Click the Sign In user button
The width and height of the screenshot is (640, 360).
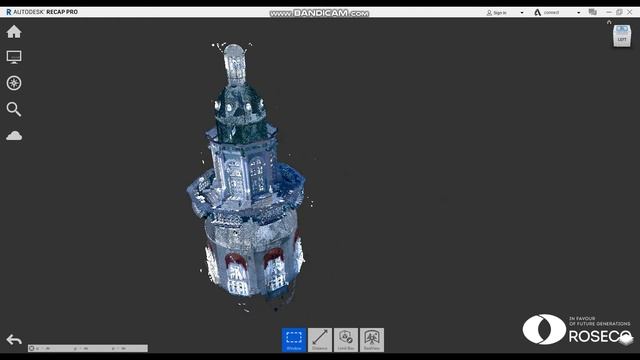pyautogui.click(x=496, y=13)
